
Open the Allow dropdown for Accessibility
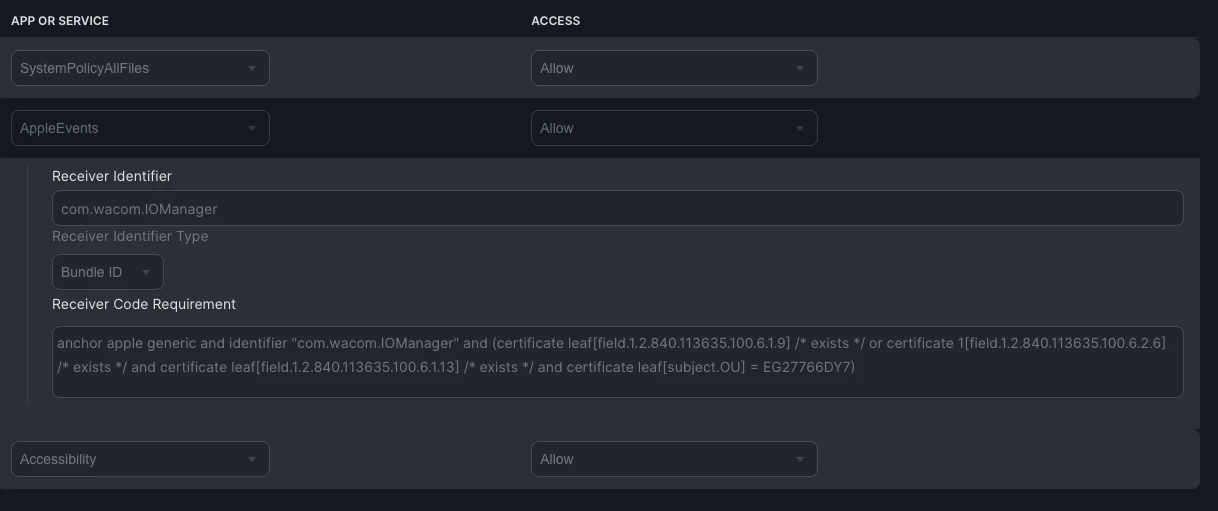pos(674,459)
